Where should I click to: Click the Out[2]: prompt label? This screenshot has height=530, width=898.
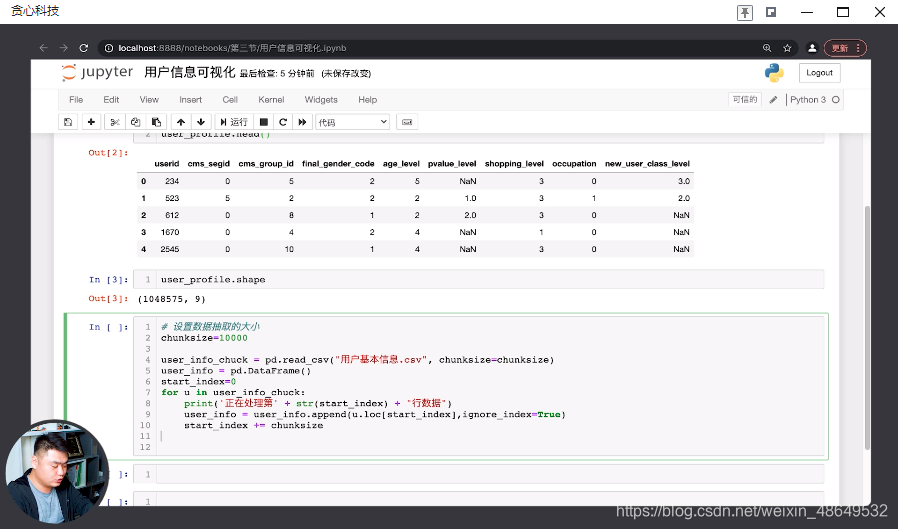point(108,153)
